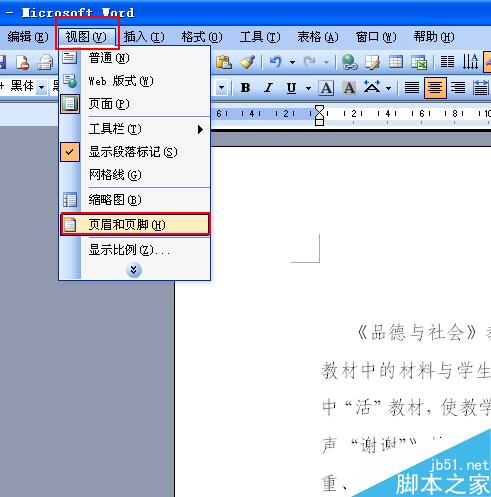Click the Insert Excel Worksheet icon

coord(419,62)
